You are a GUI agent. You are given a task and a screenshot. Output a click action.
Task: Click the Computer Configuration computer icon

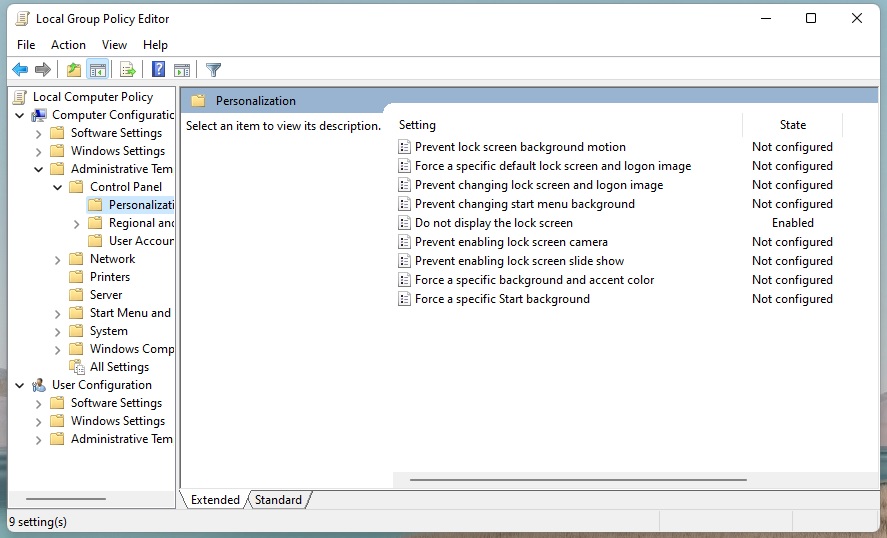tap(39, 115)
